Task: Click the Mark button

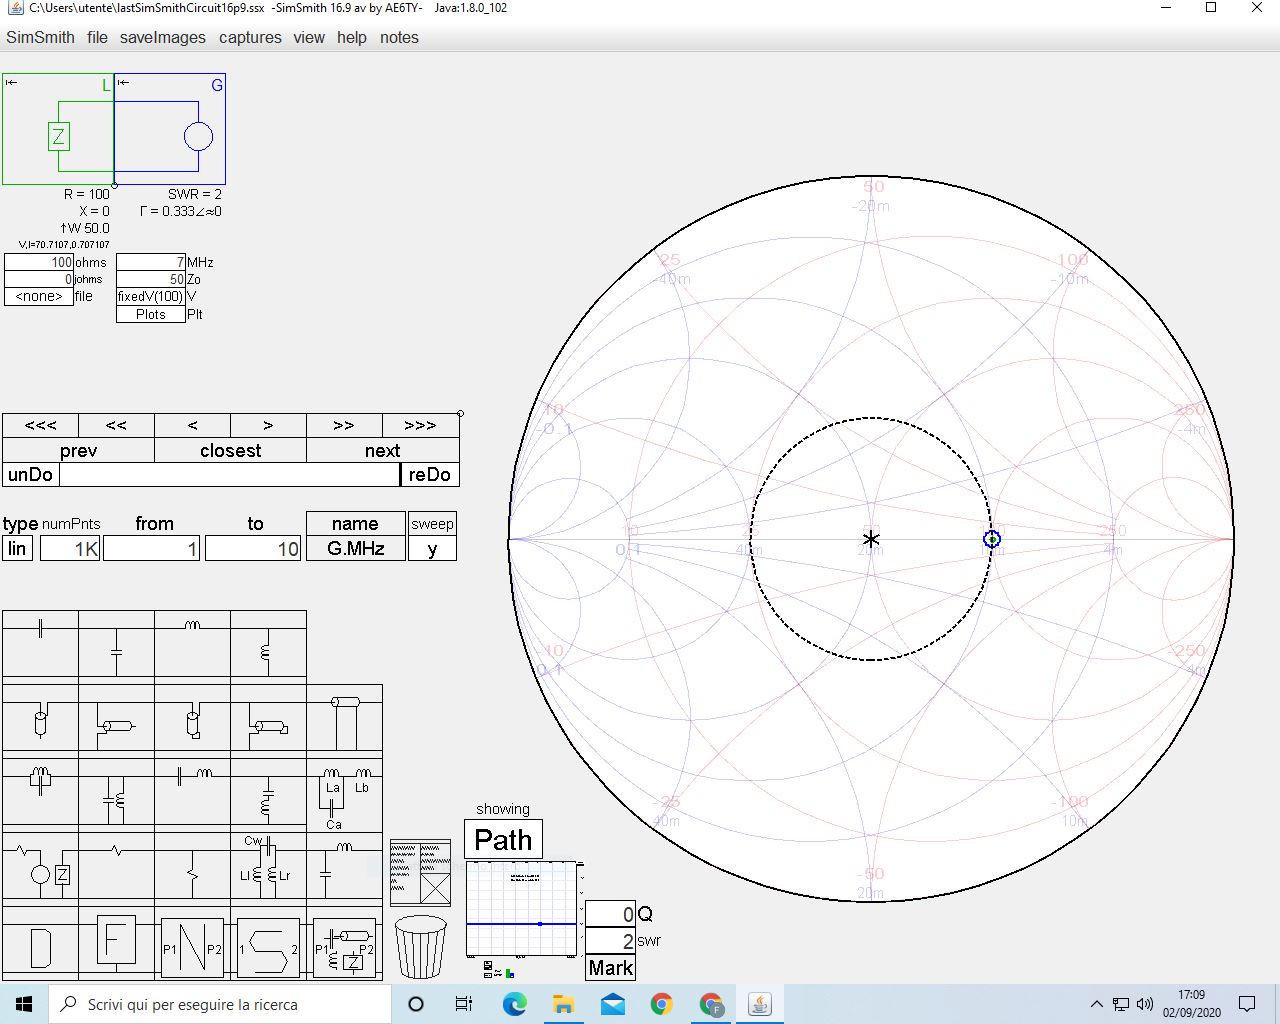Action: [610, 967]
